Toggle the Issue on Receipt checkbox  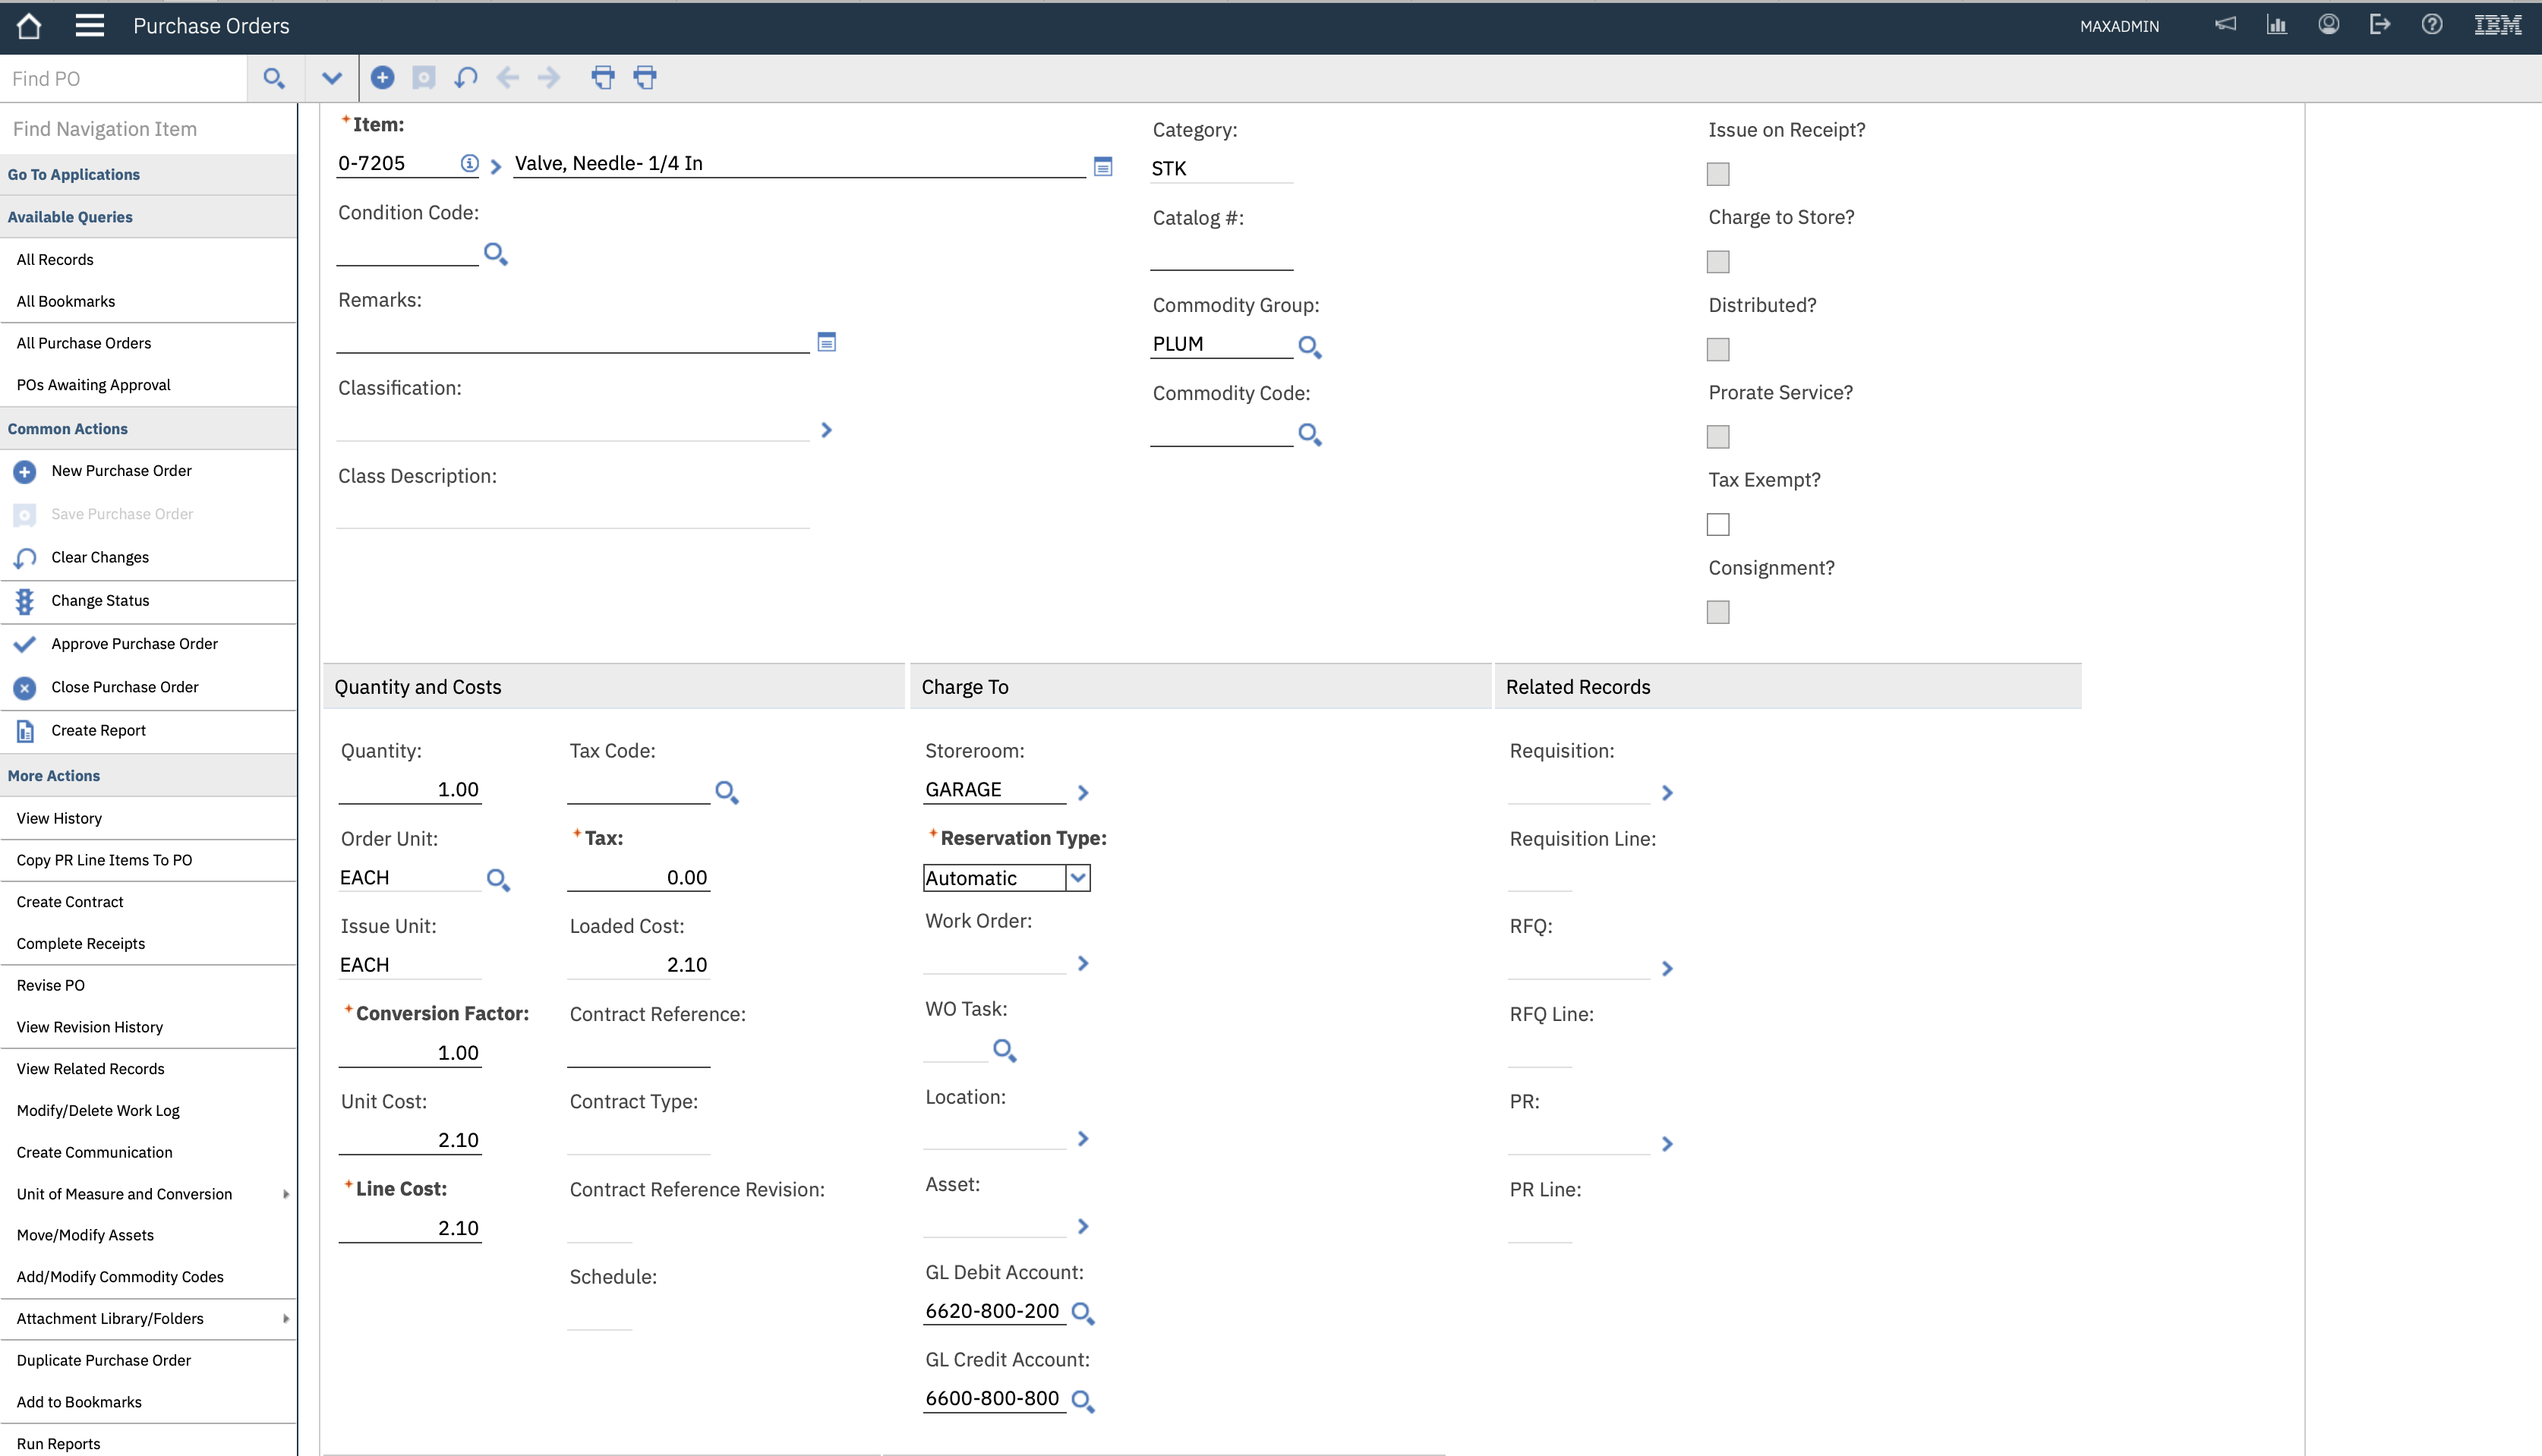point(1718,174)
